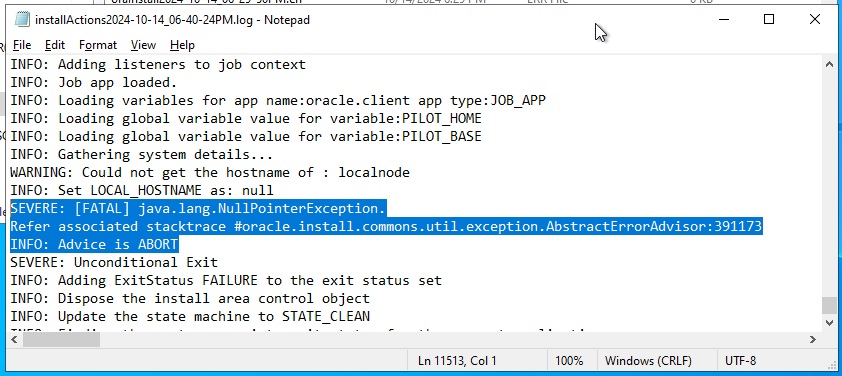This screenshot has height=376, width=842.
Task: Click the 'INFO: Advice is ABORT' line
Action: coord(94,244)
